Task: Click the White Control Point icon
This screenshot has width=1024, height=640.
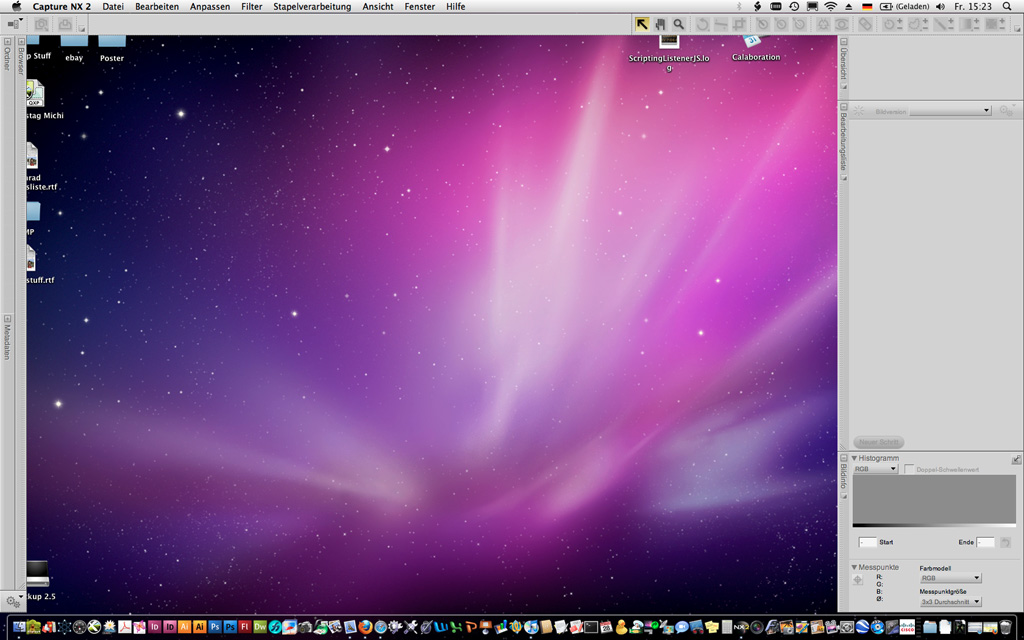Action: click(x=799, y=24)
